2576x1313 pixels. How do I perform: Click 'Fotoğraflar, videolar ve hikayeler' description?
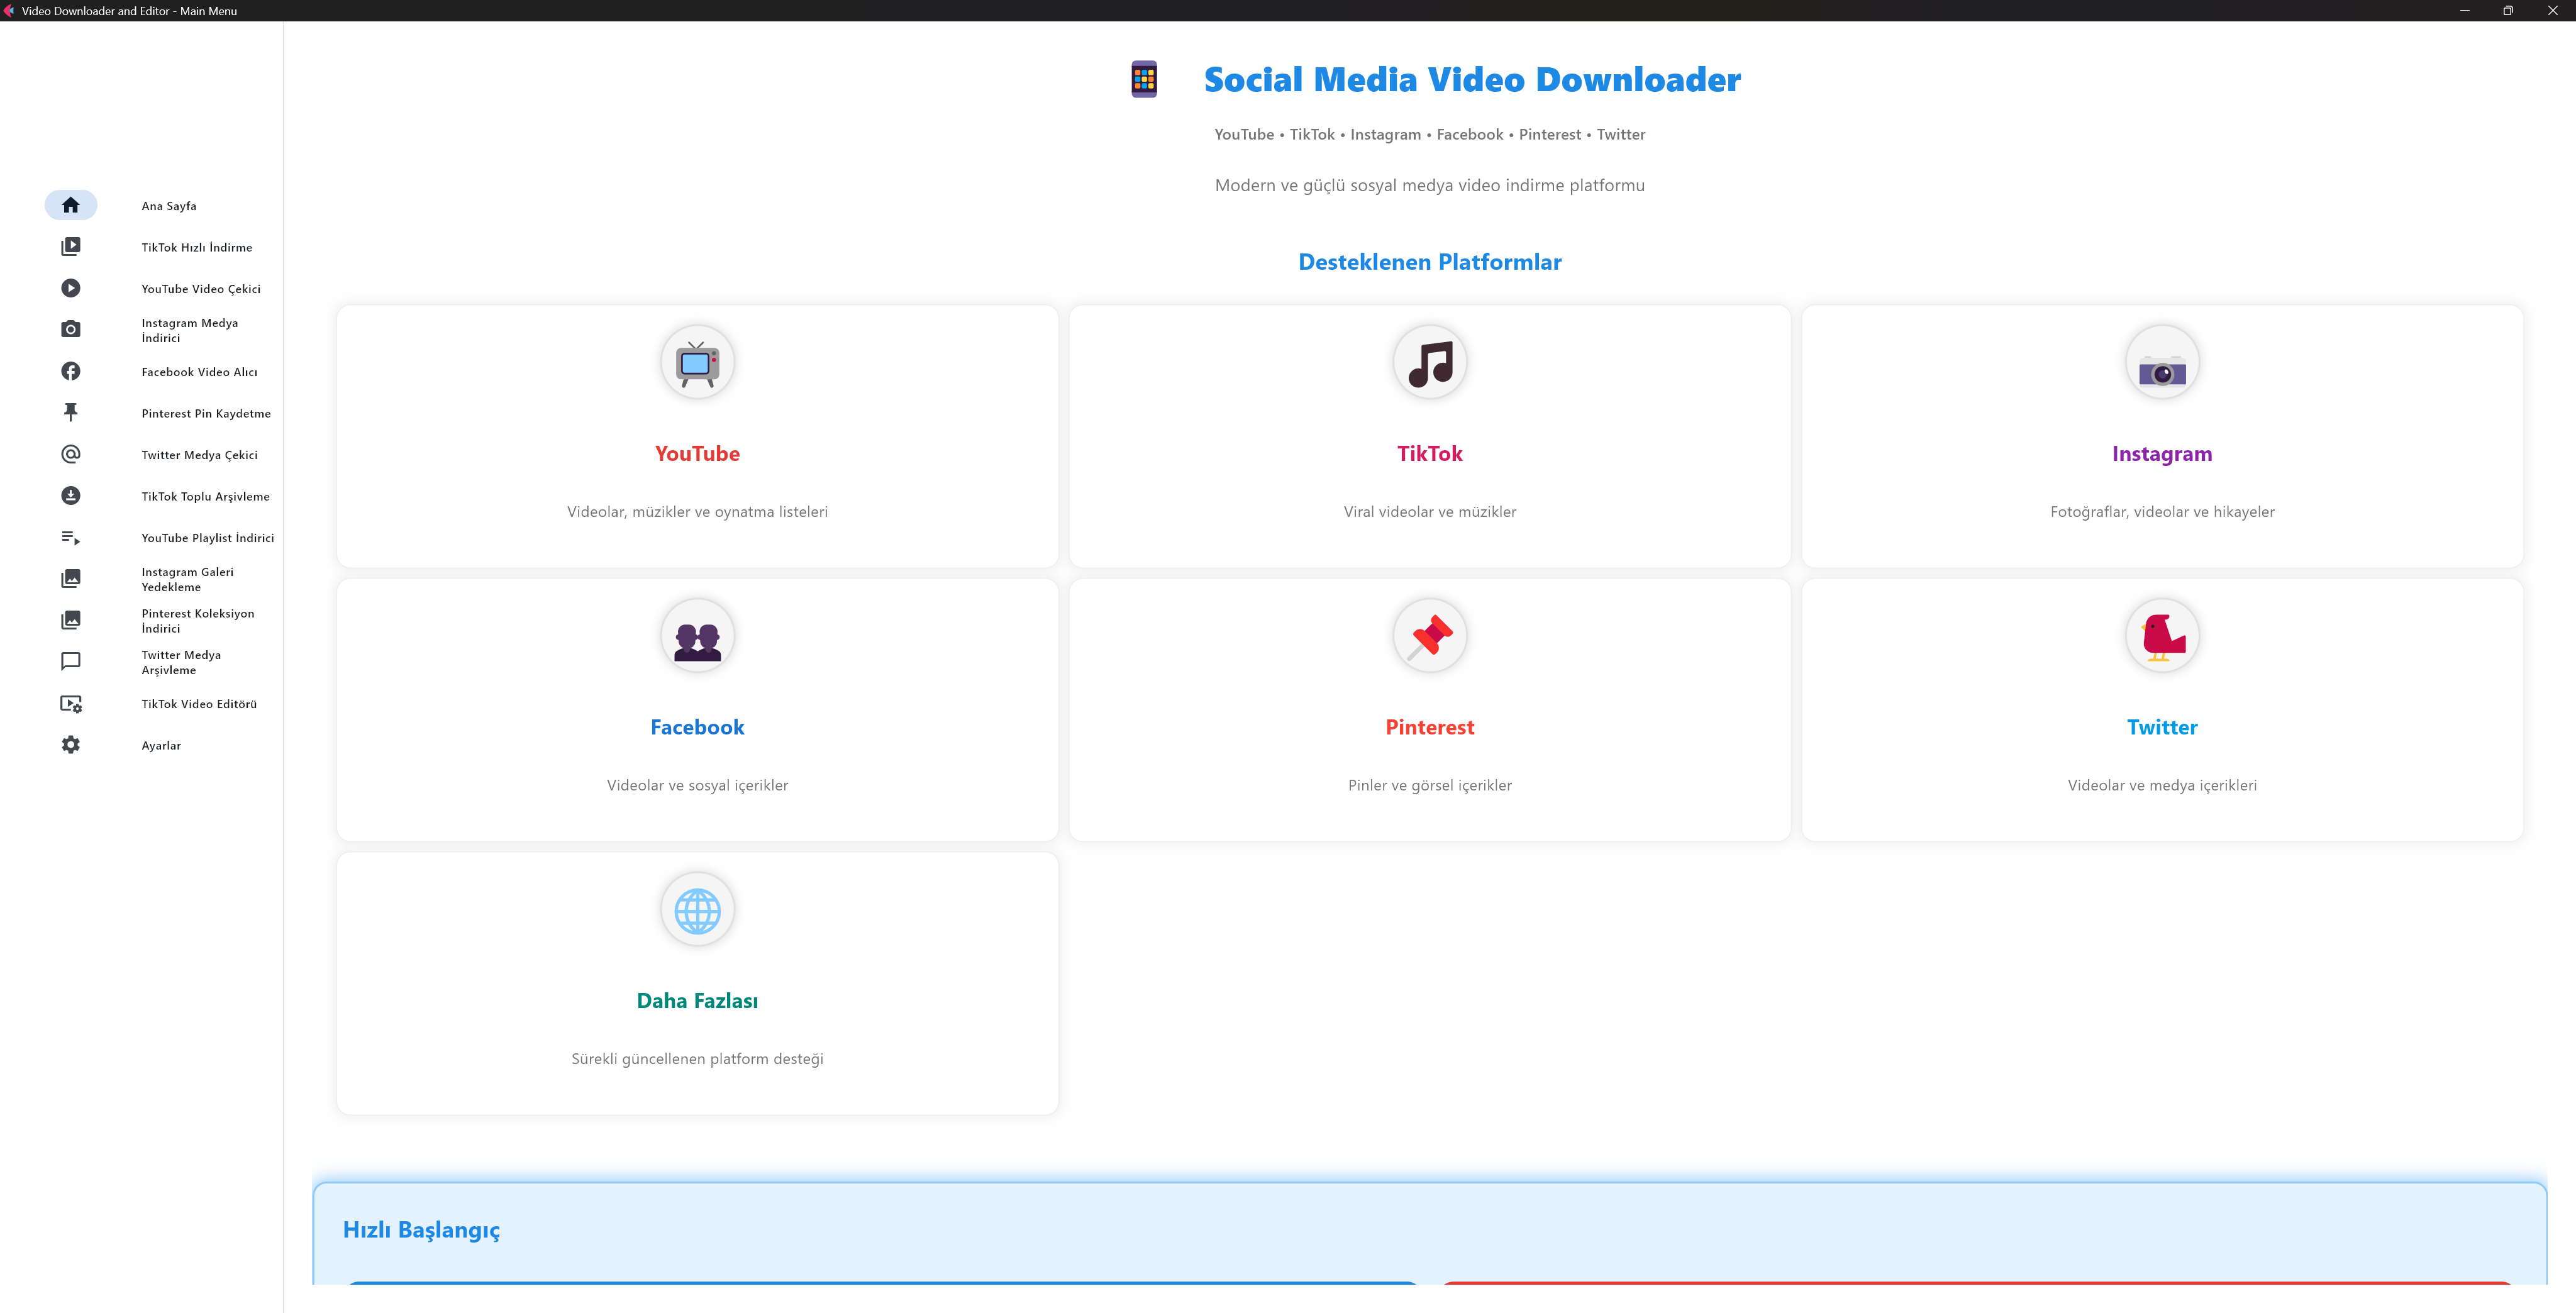tap(2162, 512)
